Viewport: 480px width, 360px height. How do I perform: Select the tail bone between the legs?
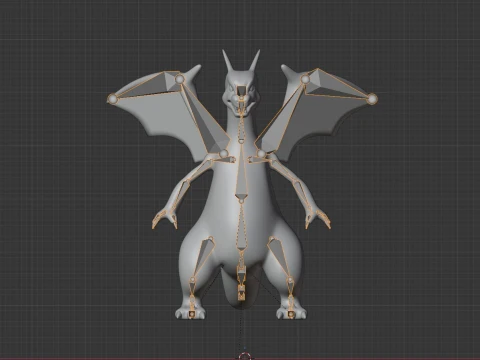tap(241, 277)
